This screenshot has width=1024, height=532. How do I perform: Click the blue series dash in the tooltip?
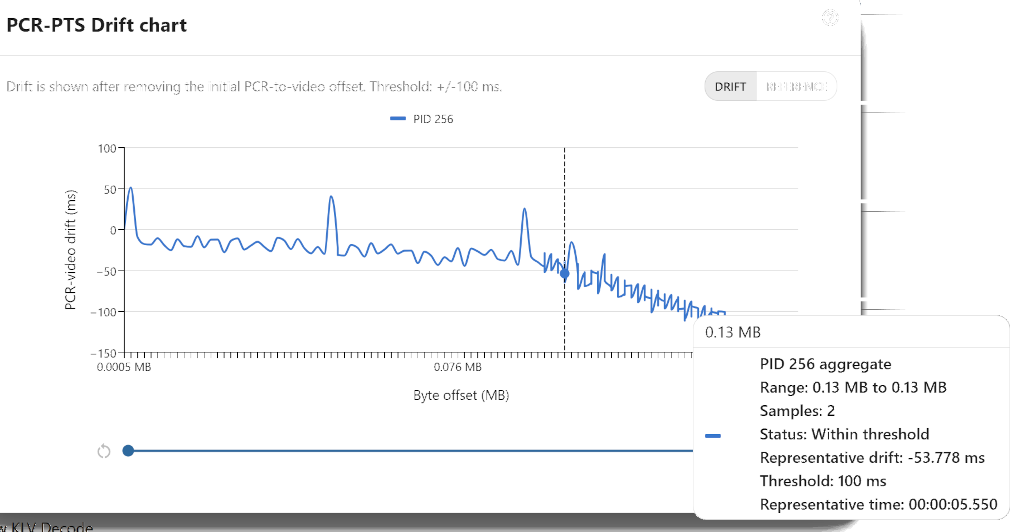pos(713,436)
